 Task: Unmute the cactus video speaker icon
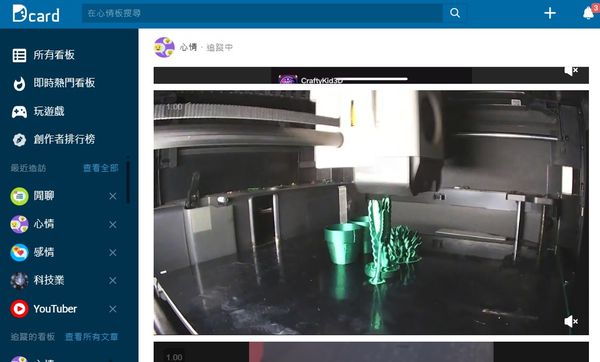coord(571,321)
